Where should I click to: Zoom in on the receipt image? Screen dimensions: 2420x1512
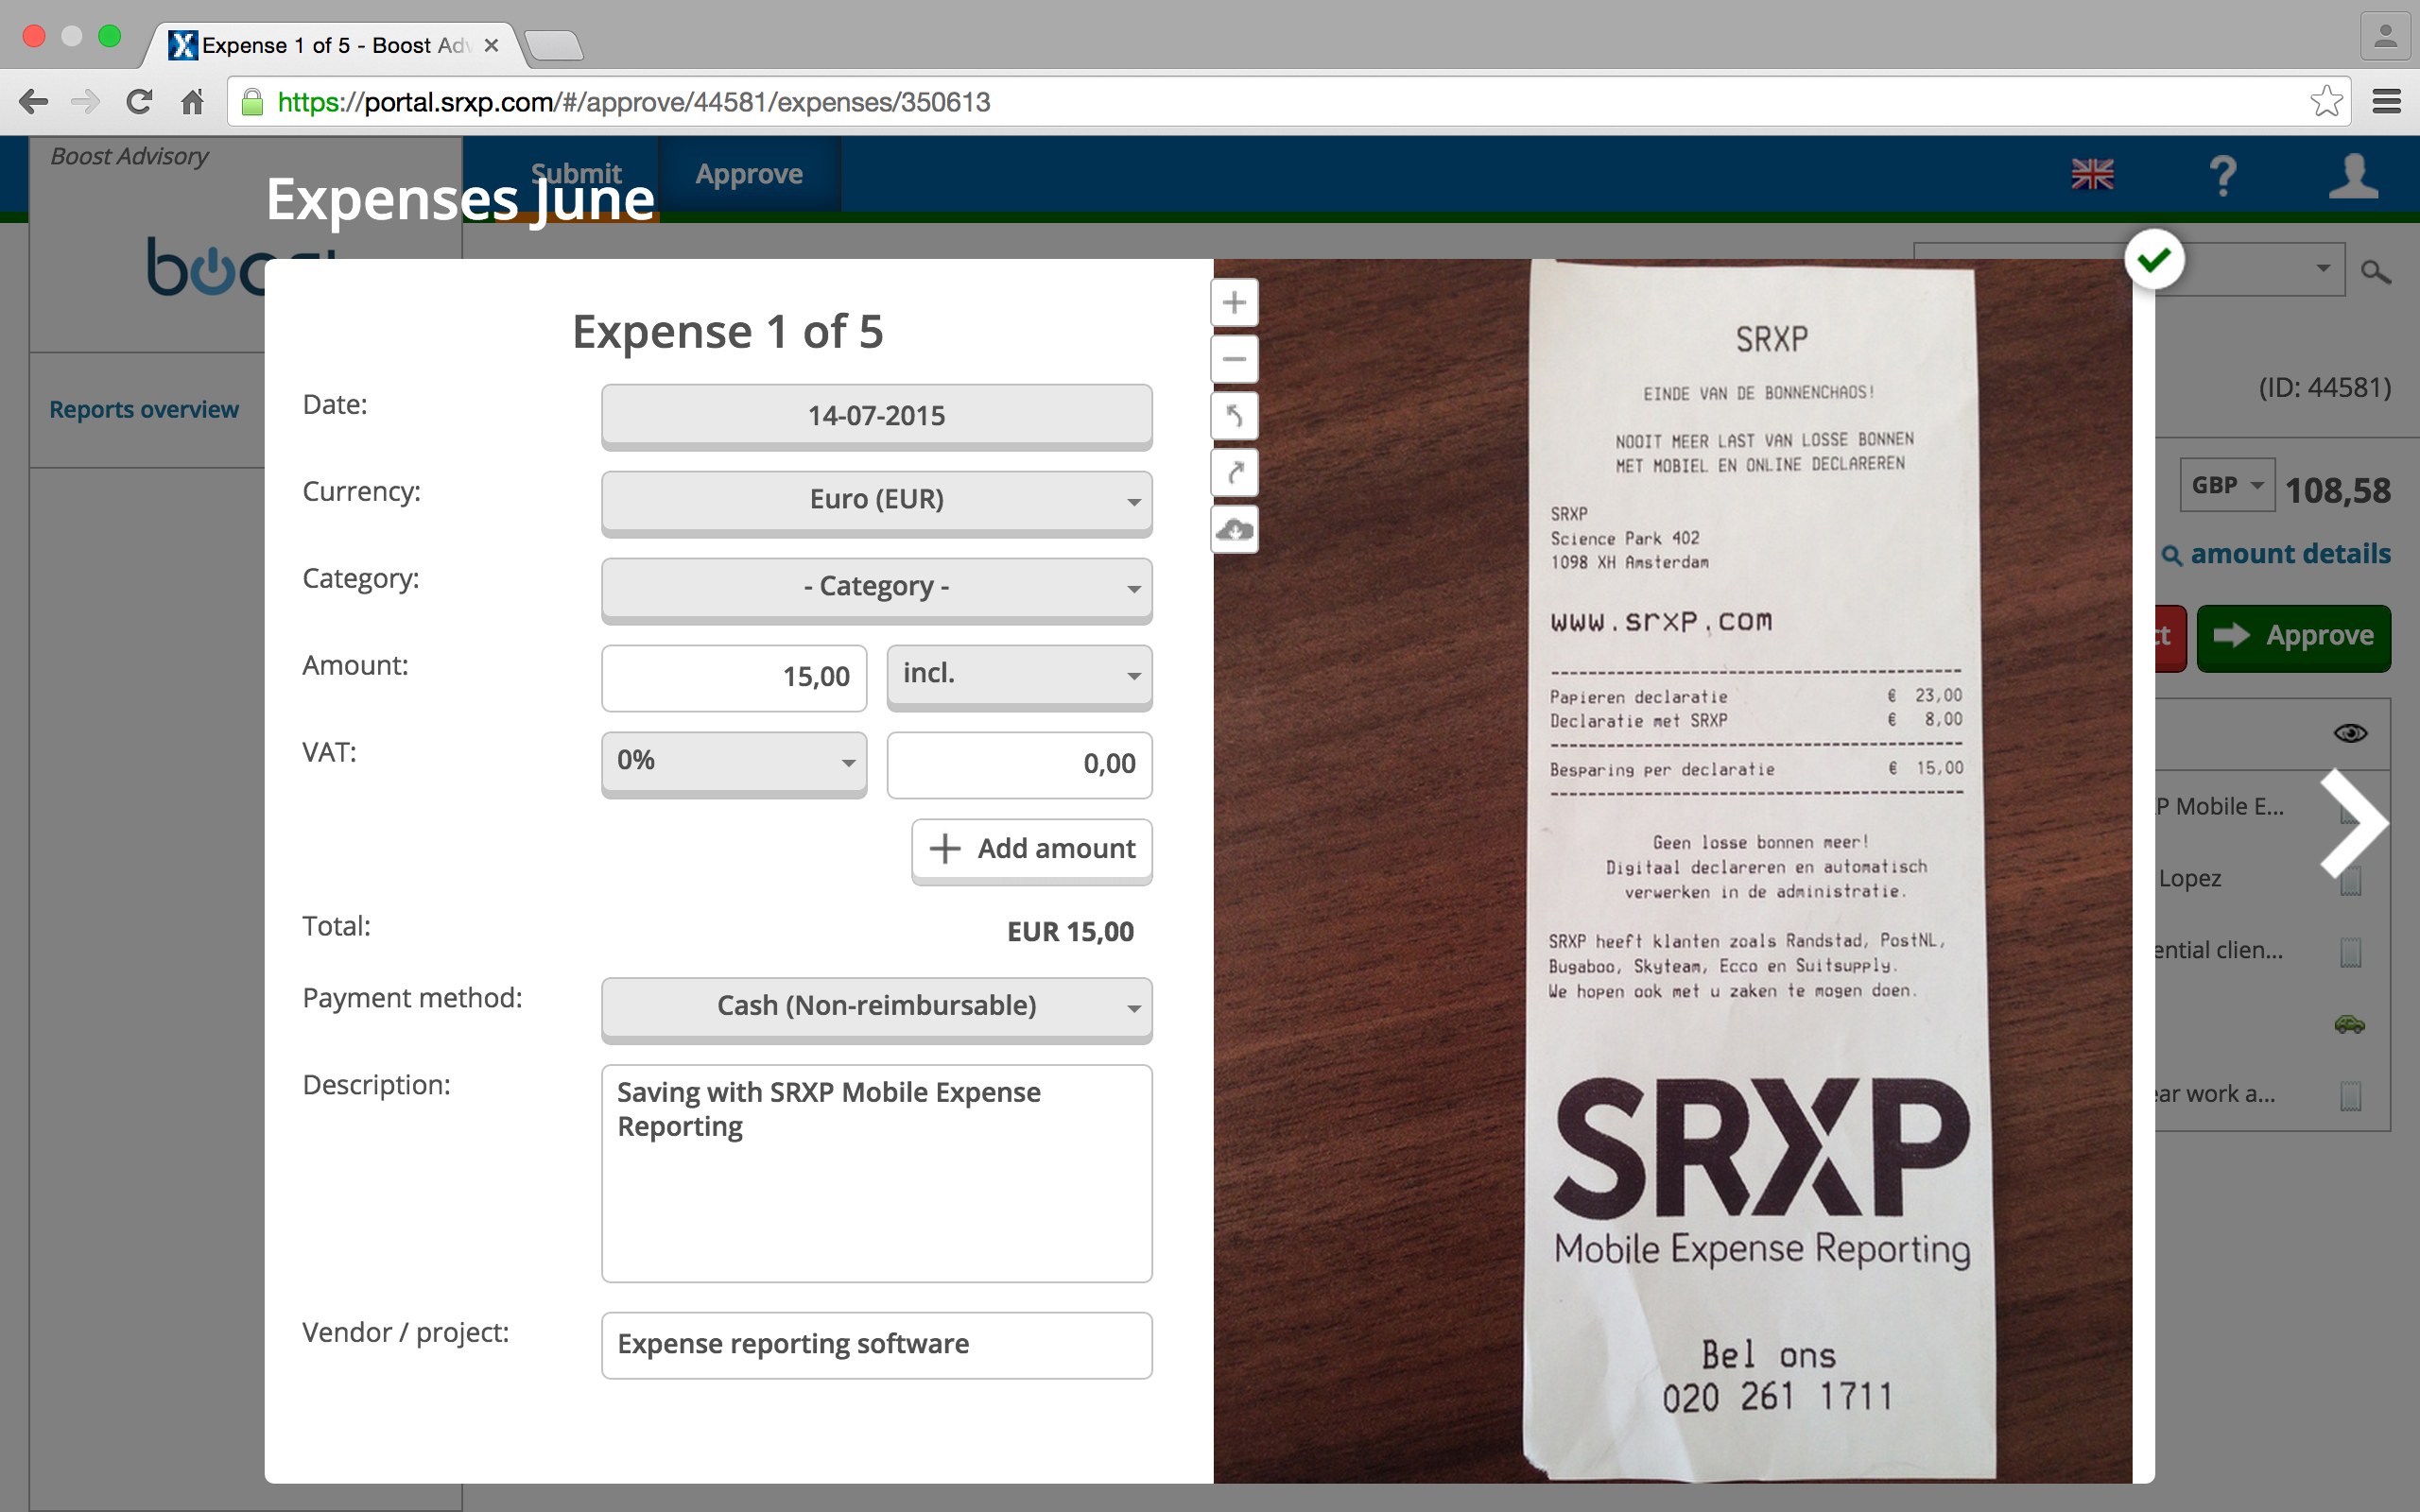[1234, 302]
